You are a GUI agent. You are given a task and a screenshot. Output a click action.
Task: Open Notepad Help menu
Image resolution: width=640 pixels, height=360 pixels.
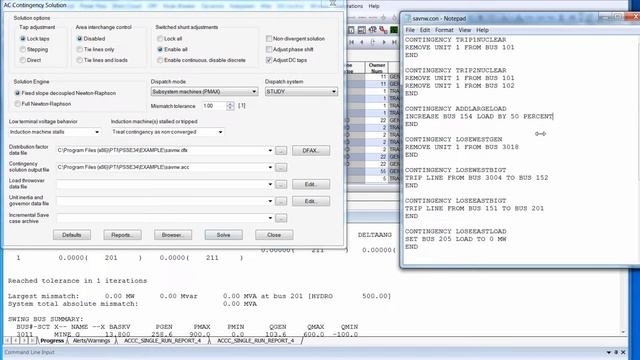click(x=482, y=30)
